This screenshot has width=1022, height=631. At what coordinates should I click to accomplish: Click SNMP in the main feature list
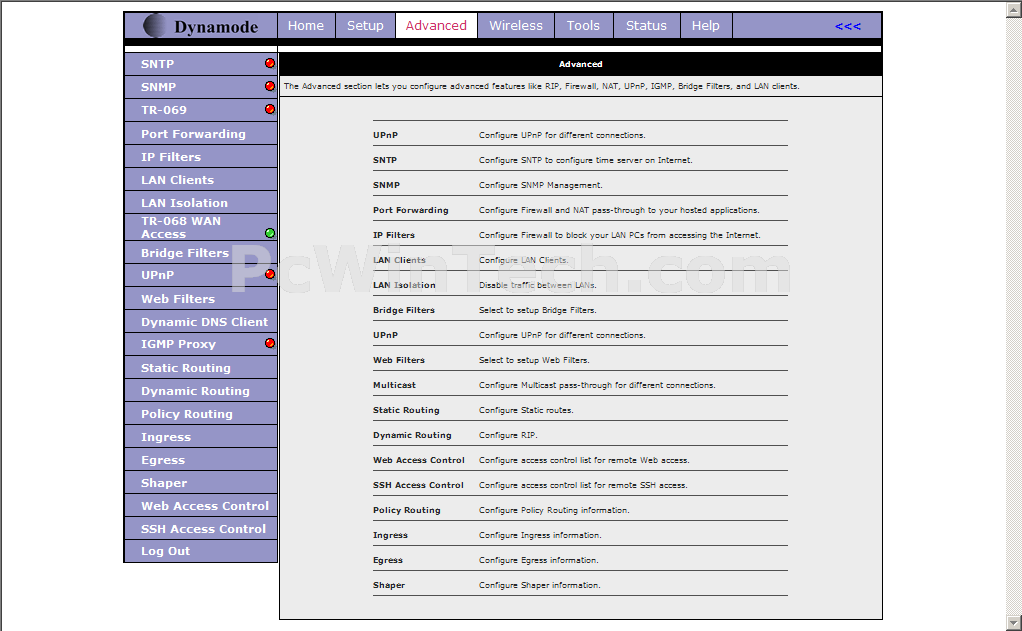tap(386, 185)
